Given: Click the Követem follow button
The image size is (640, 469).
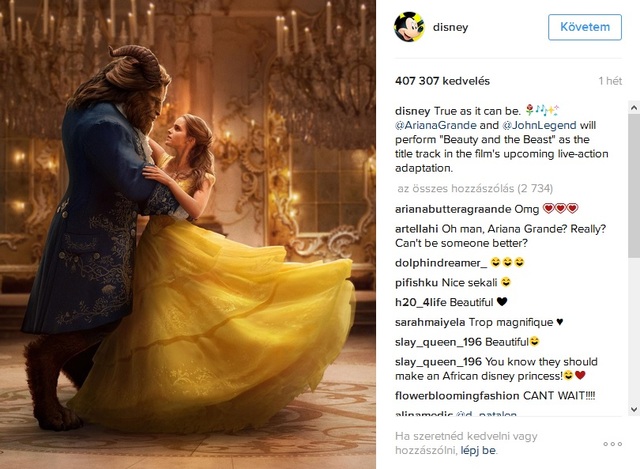Looking at the screenshot, I should click(x=584, y=27).
